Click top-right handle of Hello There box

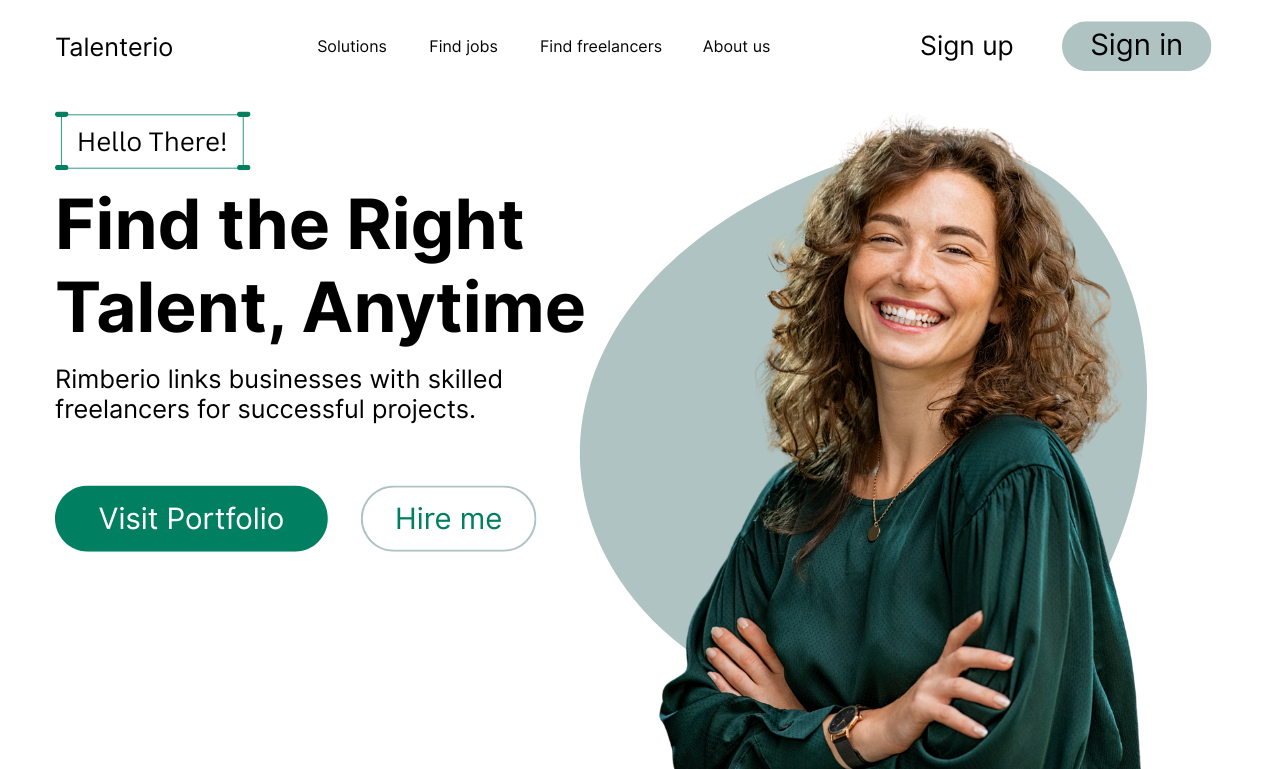coord(244,115)
